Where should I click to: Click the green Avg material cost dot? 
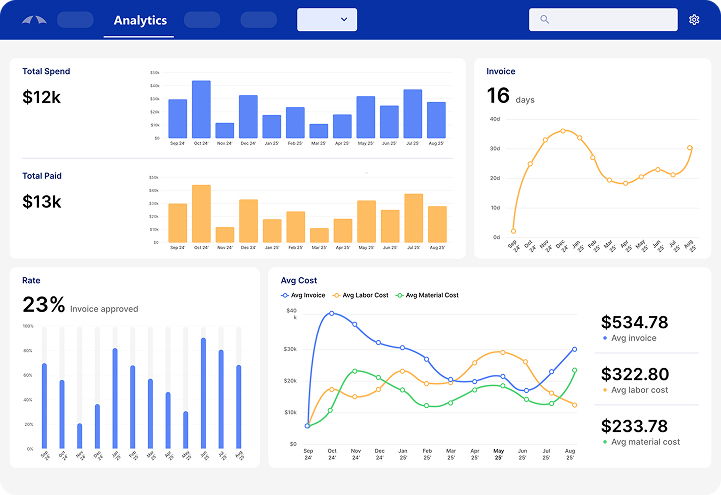(x=605, y=442)
